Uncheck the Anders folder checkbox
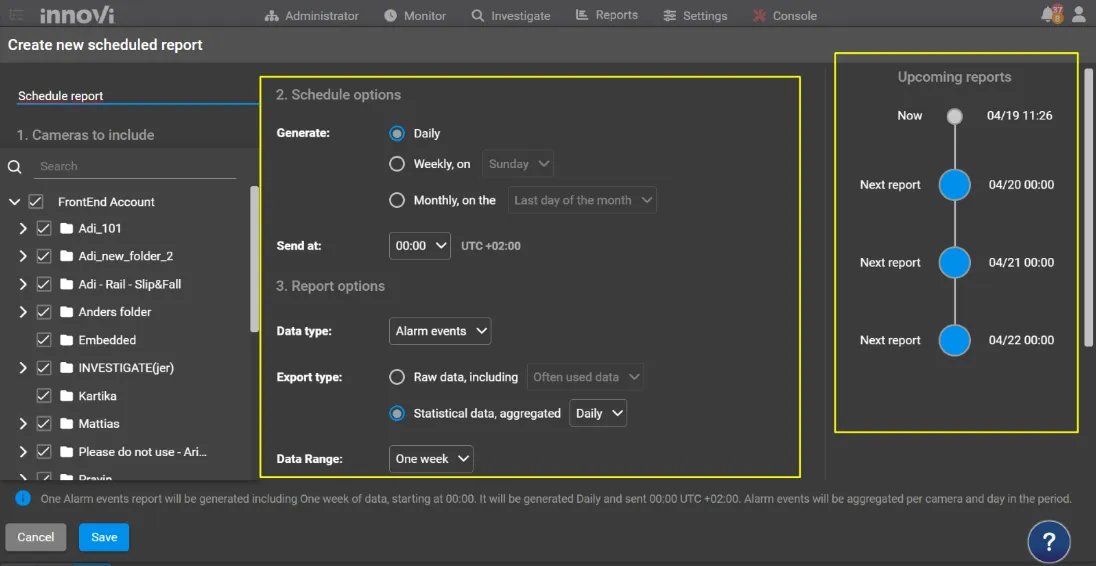 [44, 312]
